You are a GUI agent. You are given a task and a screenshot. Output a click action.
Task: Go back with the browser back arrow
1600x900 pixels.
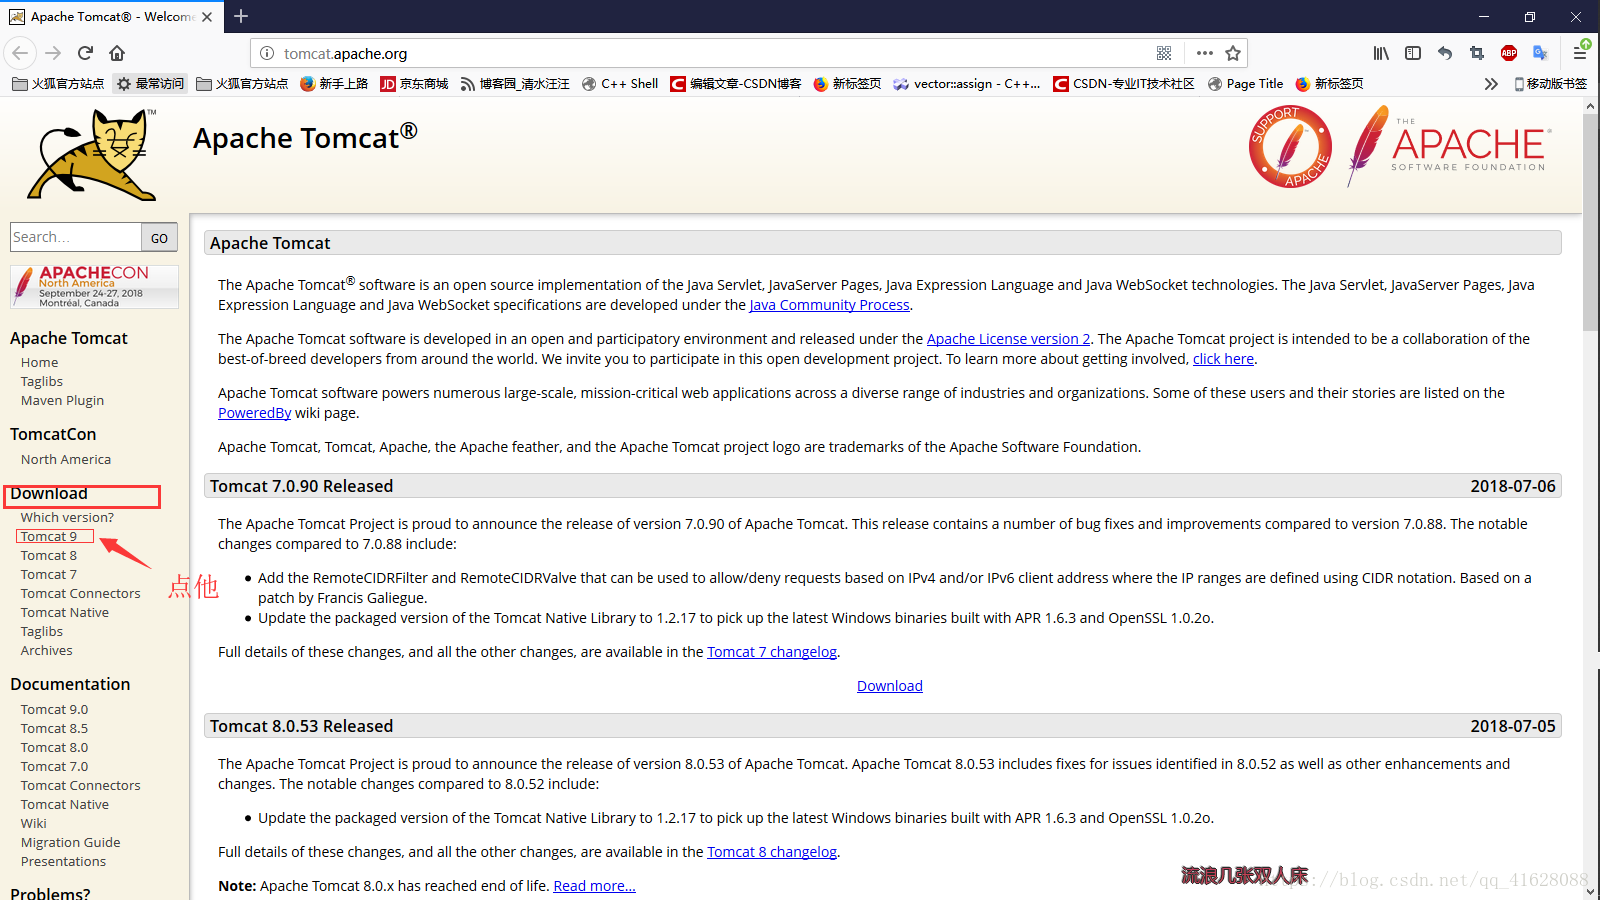click(20, 53)
